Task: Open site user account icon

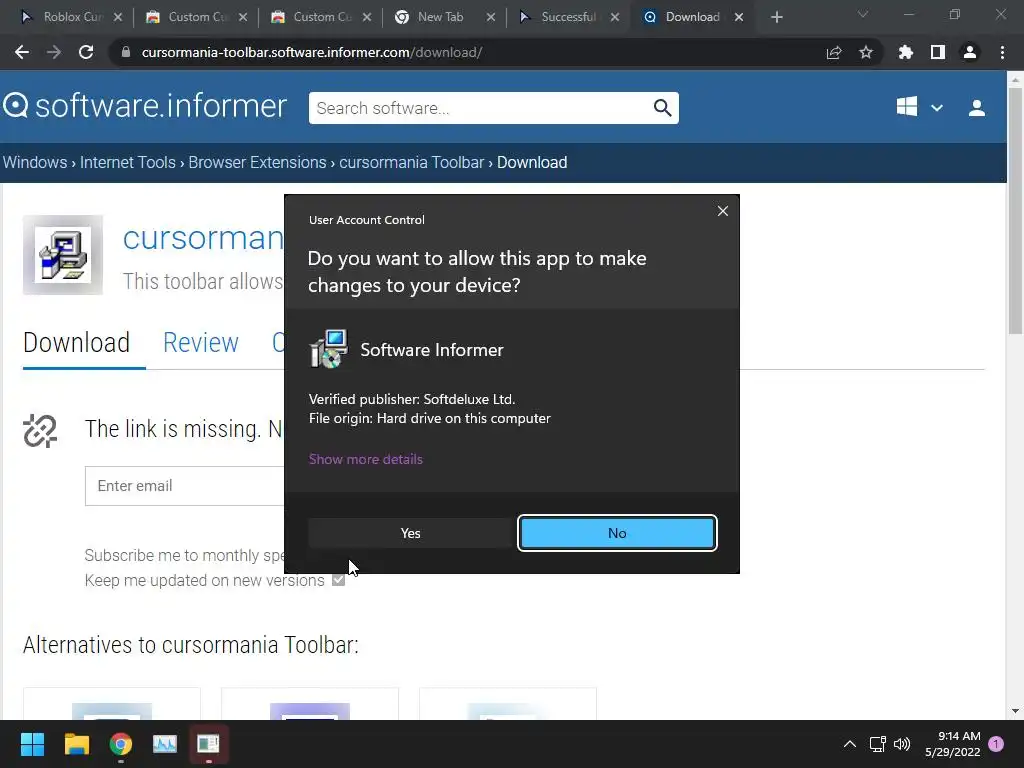Action: point(976,108)
